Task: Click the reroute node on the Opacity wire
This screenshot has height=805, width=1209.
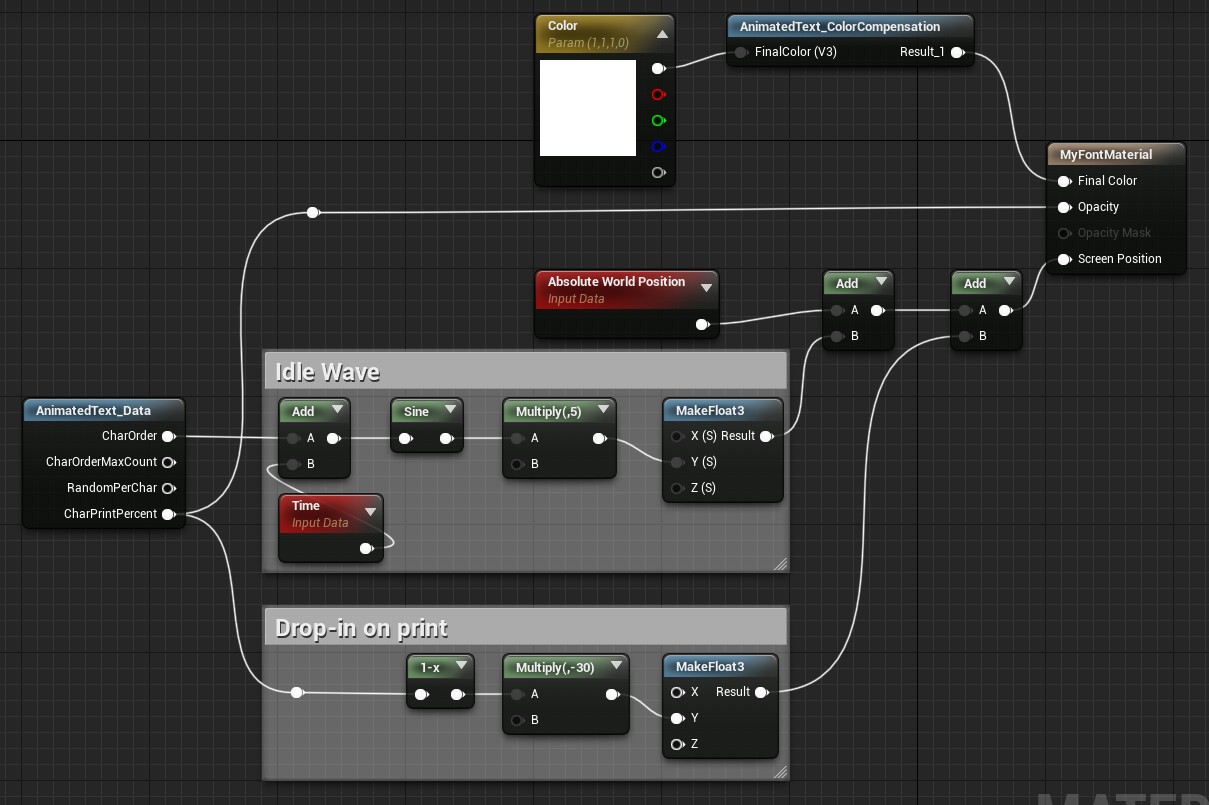Action: click(313, 212)
